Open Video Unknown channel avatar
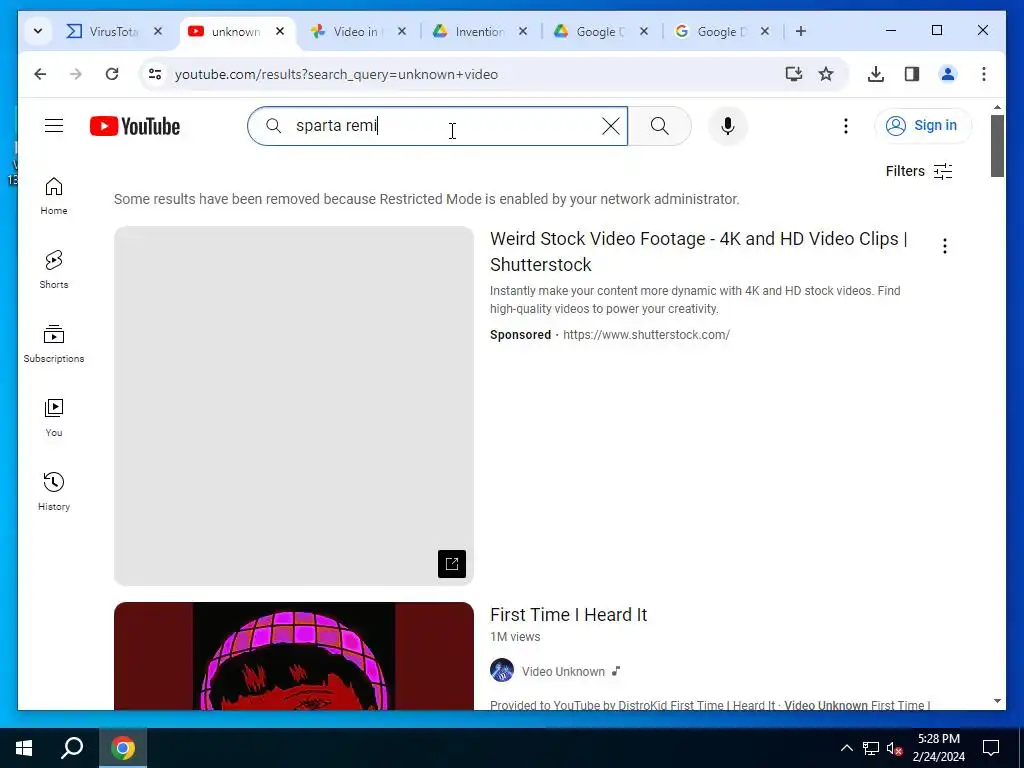This screenshot has width=1024, height=768. click(x=502, y=671)
